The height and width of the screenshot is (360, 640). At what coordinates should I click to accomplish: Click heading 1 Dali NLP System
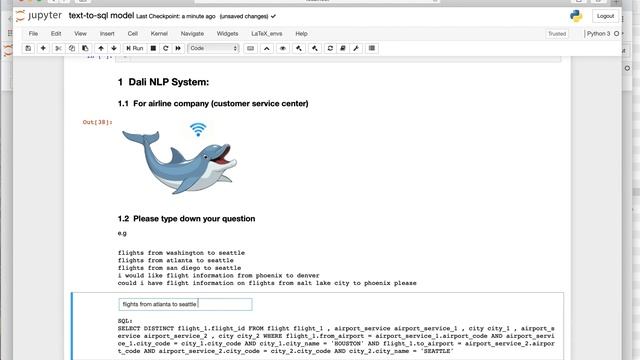[163, 82]
